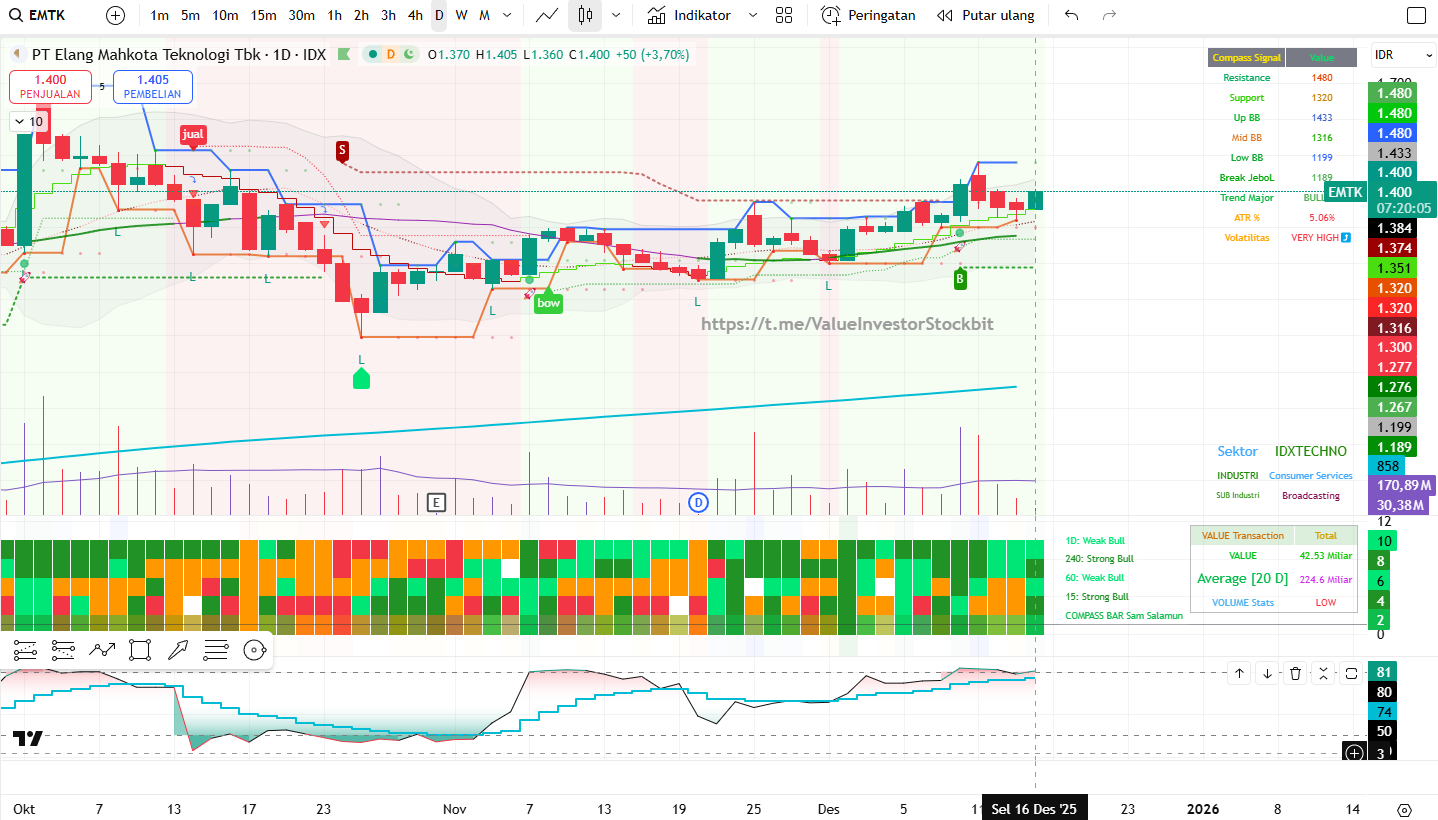The width and height of the screenshot is (1438, 820).
Task: Open chart settings gear at bottom right
Action: pyautogui.click(x=1405, y=809)
